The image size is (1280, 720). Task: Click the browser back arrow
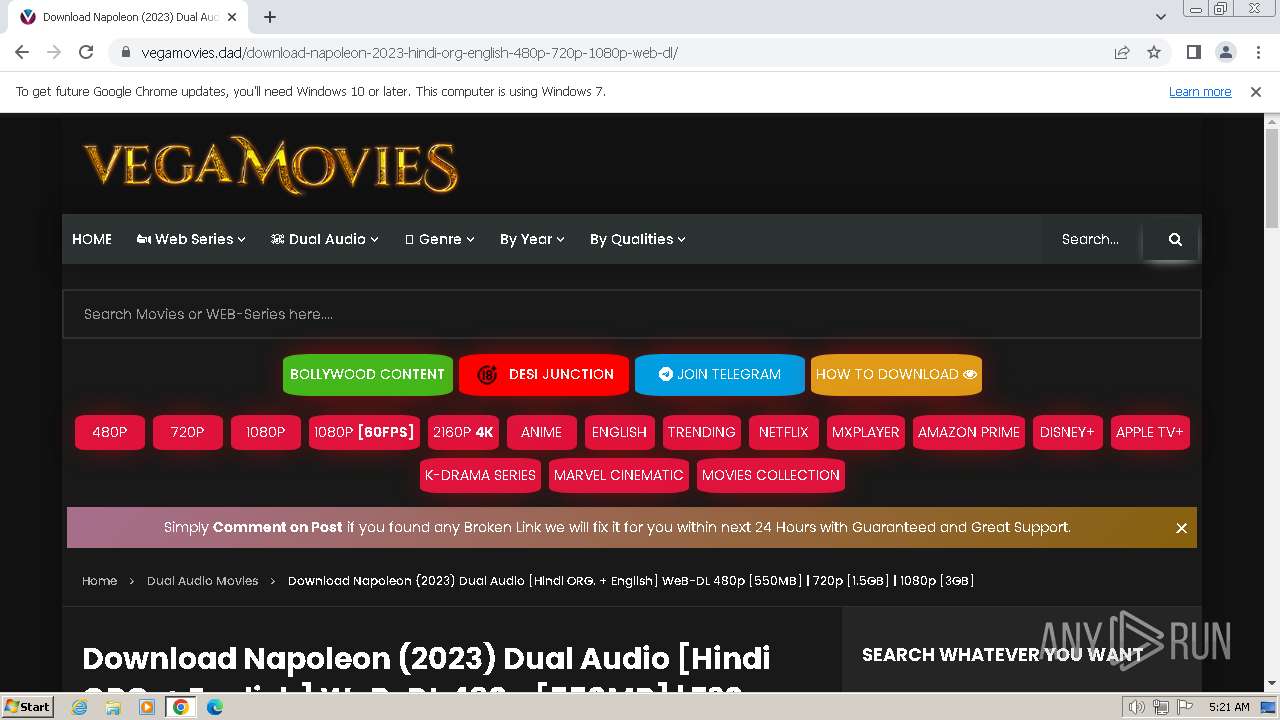pos(22,52)
